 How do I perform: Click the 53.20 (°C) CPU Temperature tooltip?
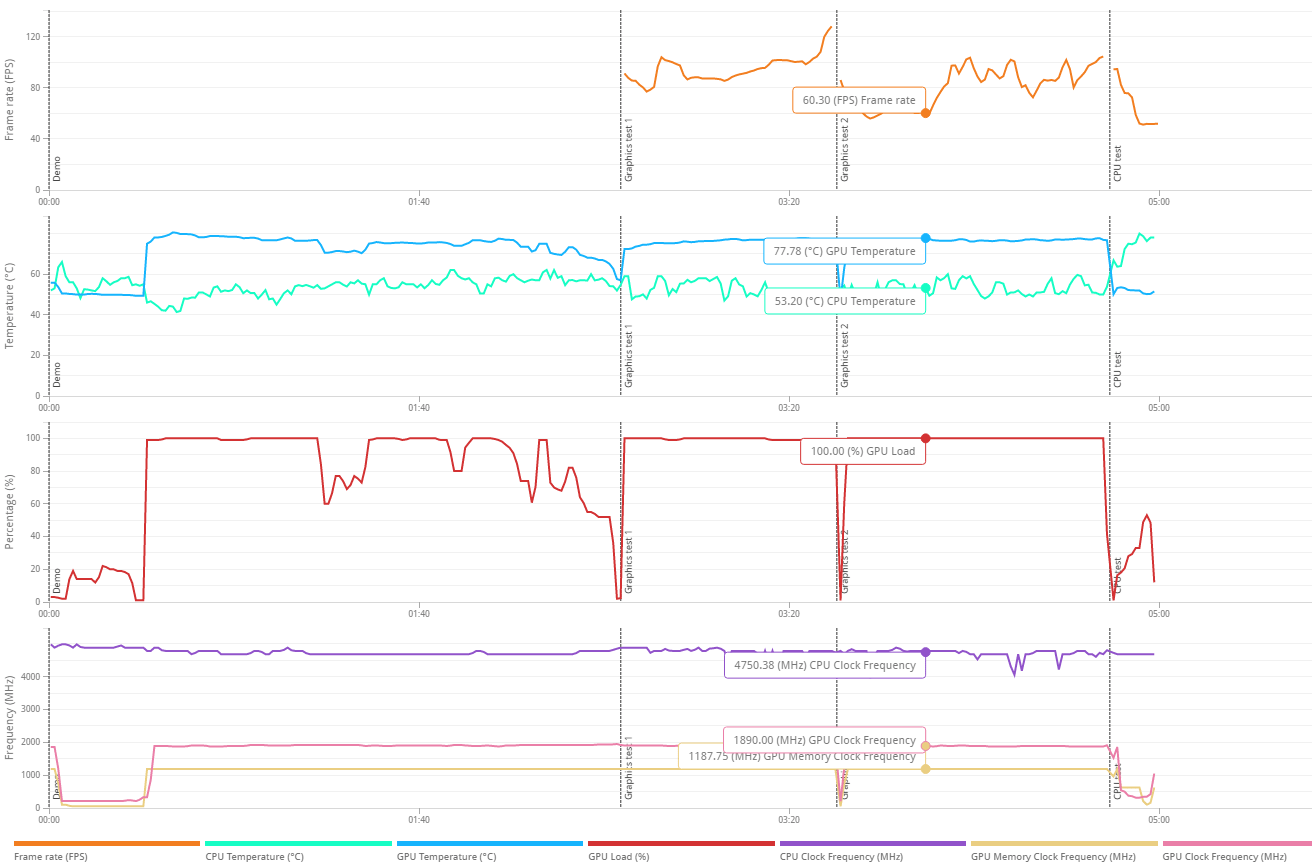point(845,301)
